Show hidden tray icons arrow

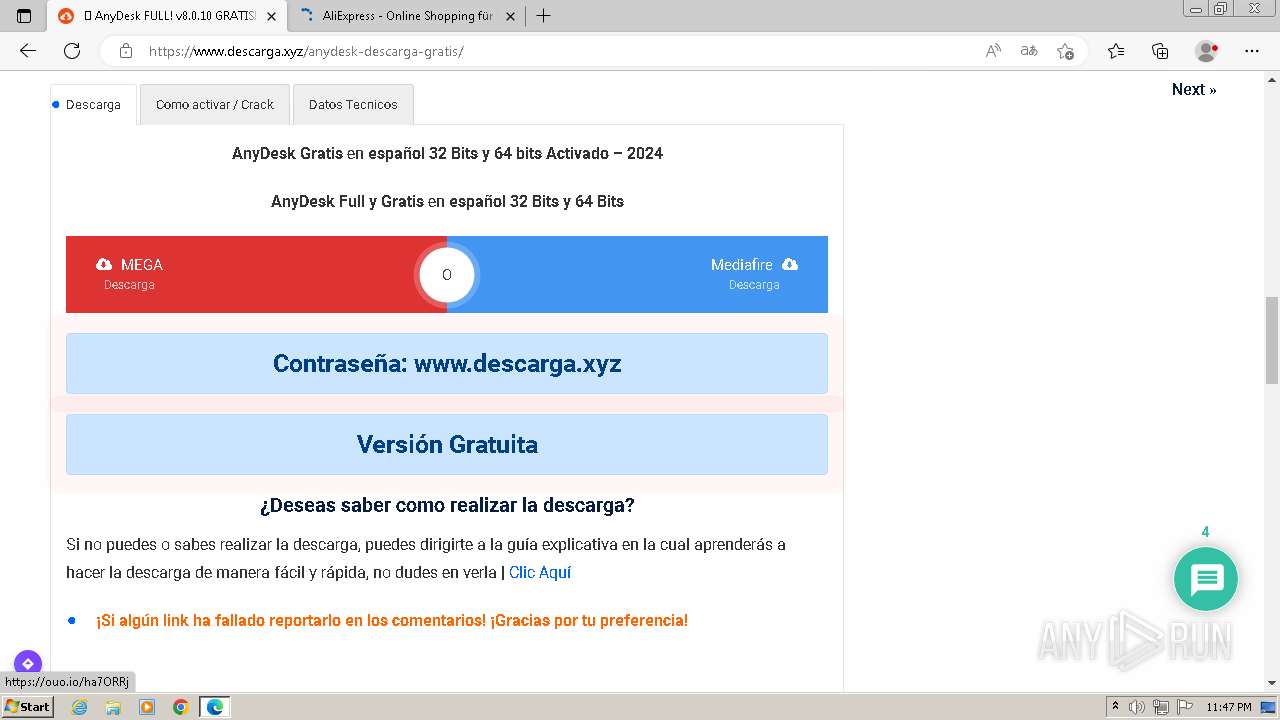(x=1115, y=707)
